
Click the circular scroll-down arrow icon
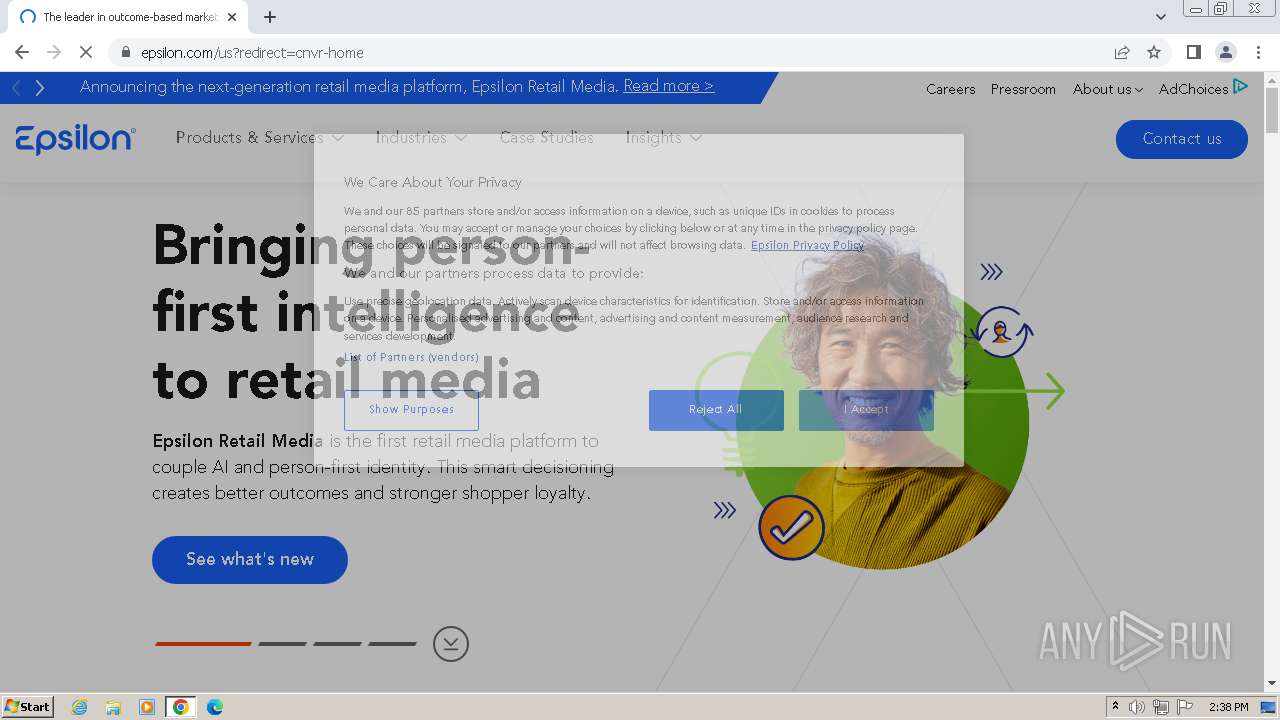451,643
